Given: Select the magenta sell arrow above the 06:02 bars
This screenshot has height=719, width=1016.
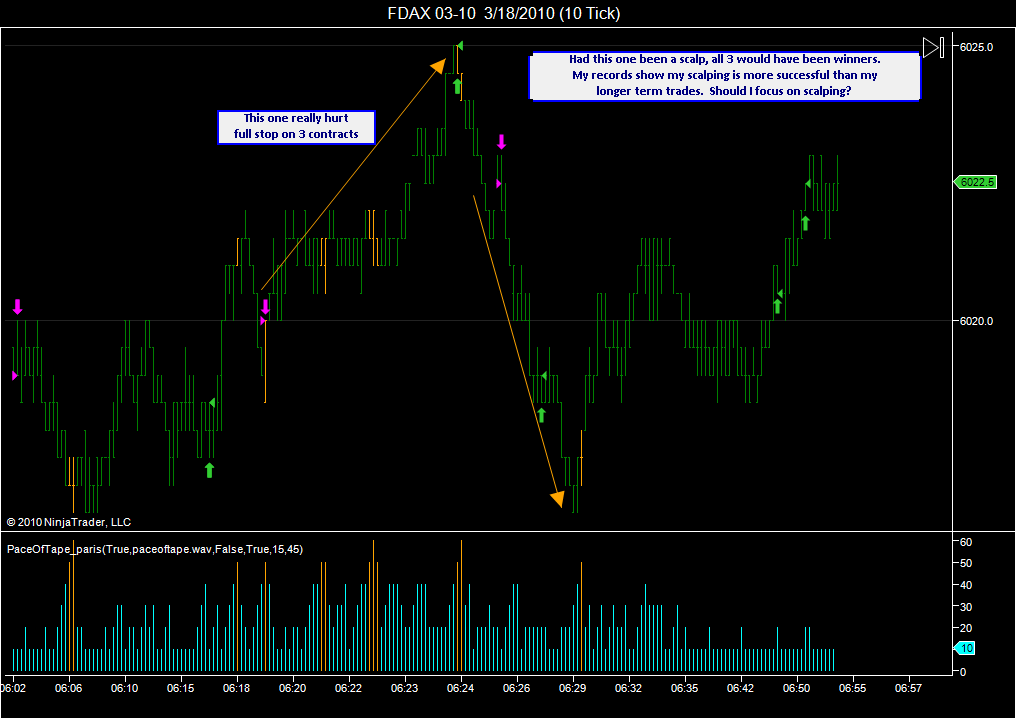Looking at the screenshot, I should point(17,307).
